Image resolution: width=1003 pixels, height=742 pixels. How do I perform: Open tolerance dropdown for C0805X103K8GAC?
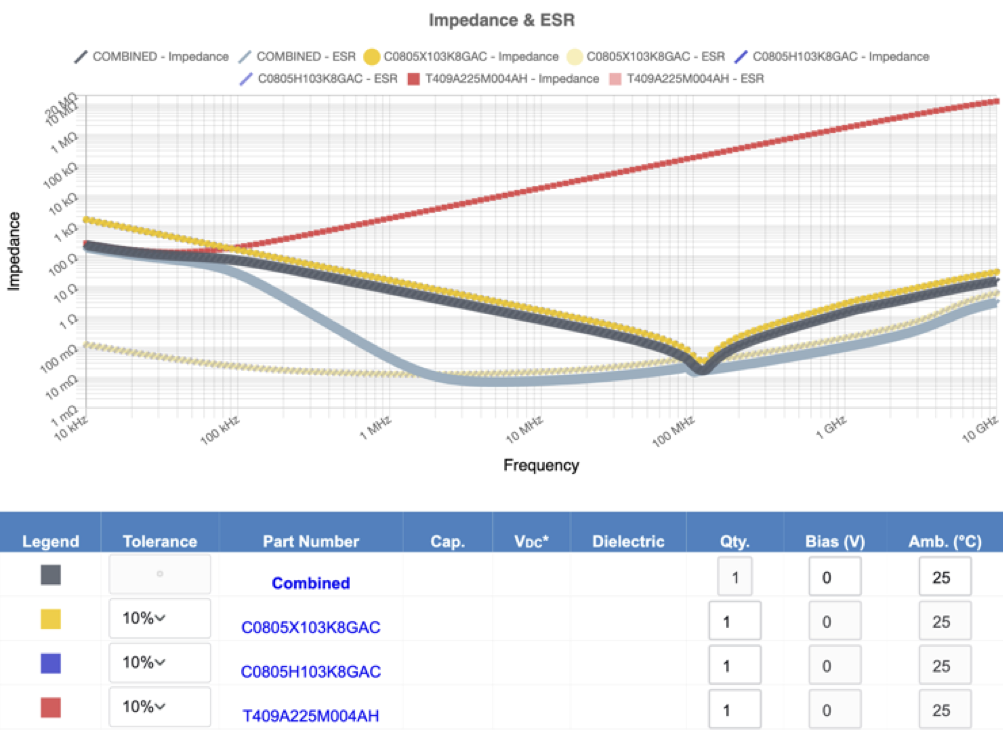(159, 619)
